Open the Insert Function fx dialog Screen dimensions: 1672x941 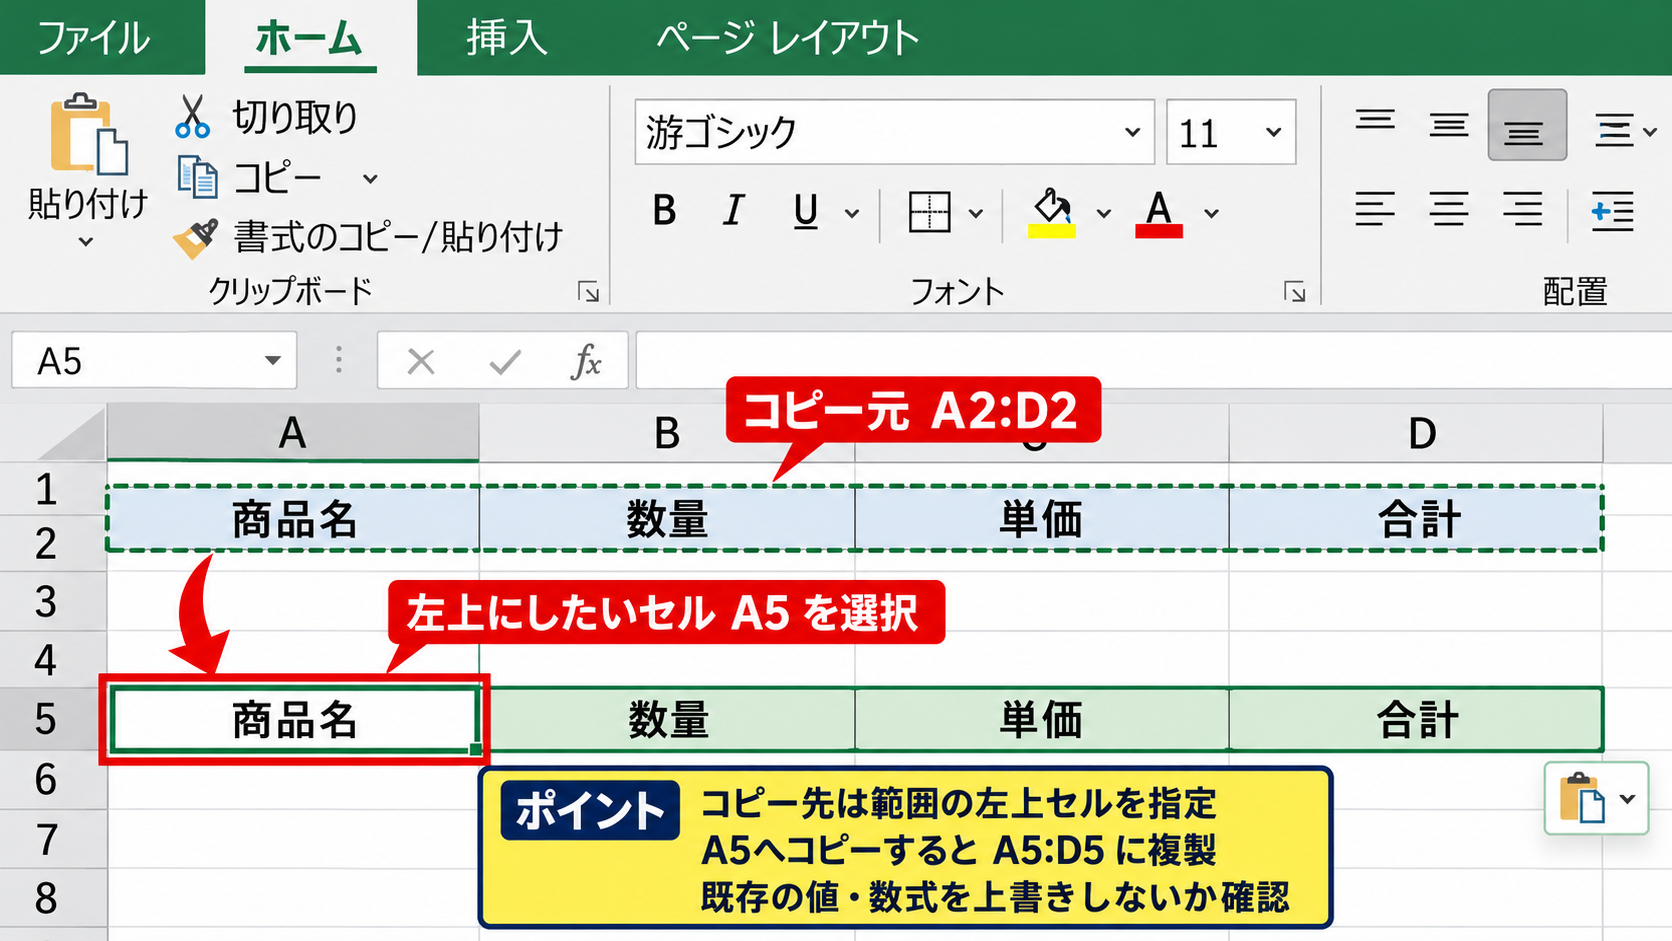tap(586, 361)
